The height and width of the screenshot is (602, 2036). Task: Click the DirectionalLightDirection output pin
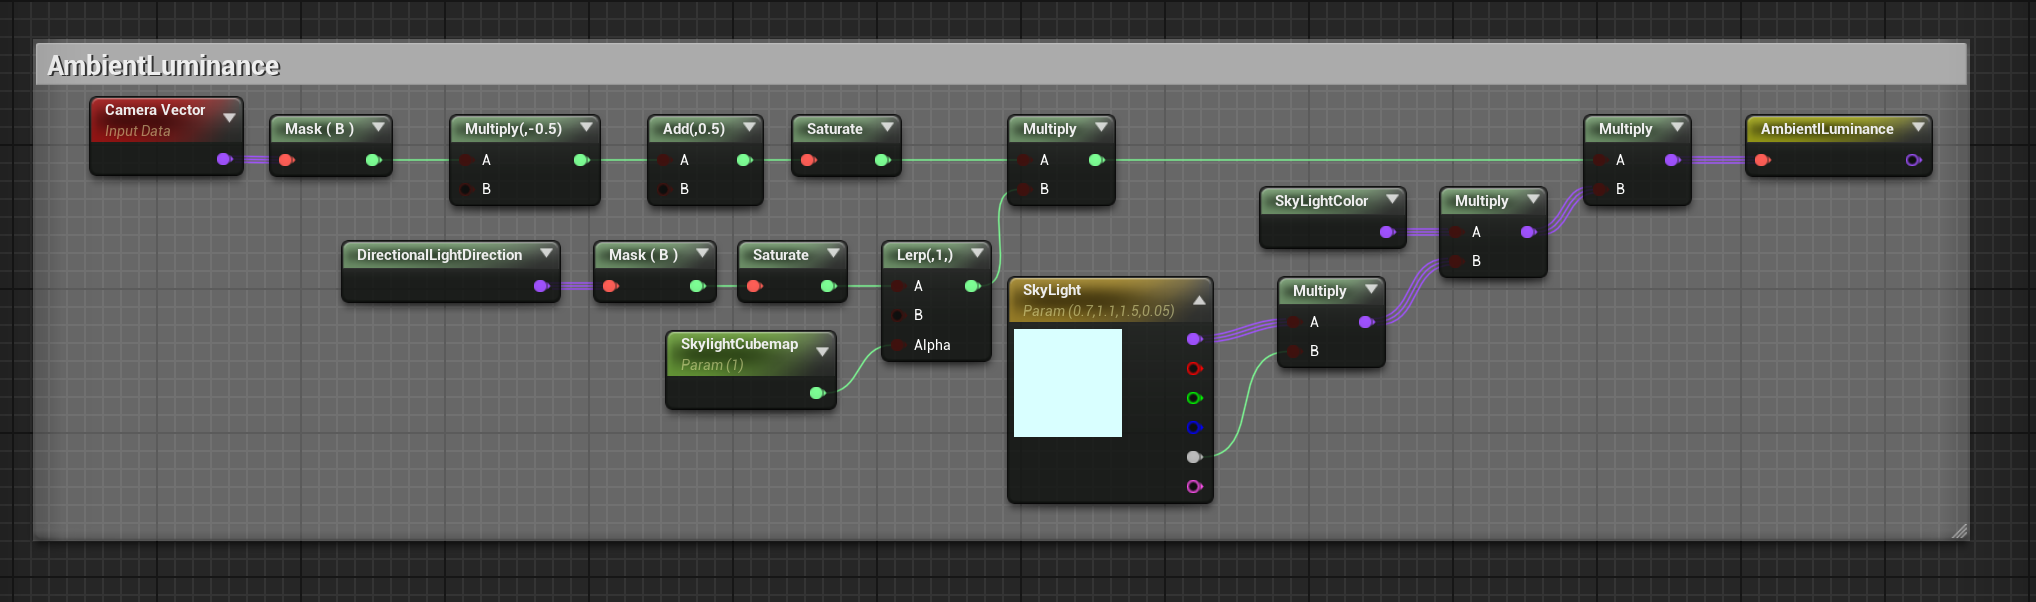click(x=541, y=286)
